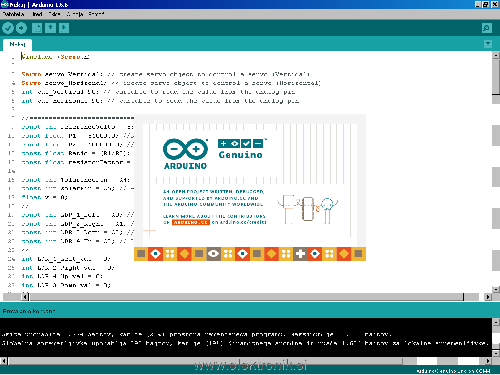Click the console horizontal scrollbar left arrow

[x=4, y=361]
